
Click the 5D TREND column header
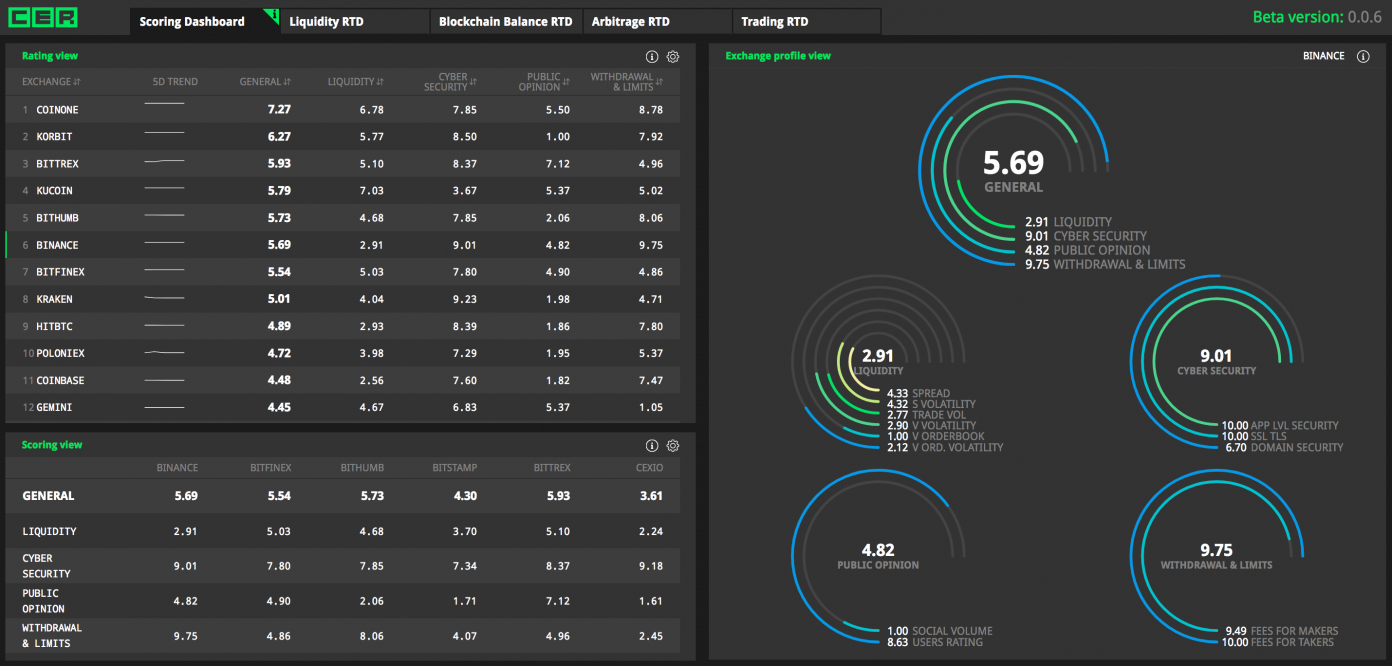[x=175, y=82]
